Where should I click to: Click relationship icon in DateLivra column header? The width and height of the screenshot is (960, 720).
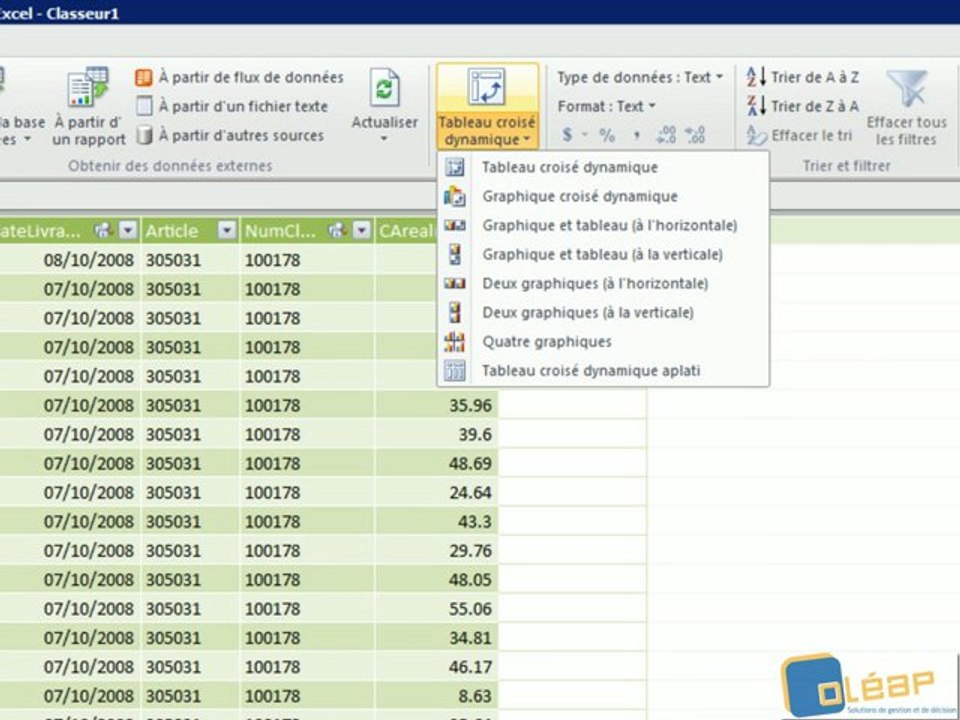click(x=103, y=231)
